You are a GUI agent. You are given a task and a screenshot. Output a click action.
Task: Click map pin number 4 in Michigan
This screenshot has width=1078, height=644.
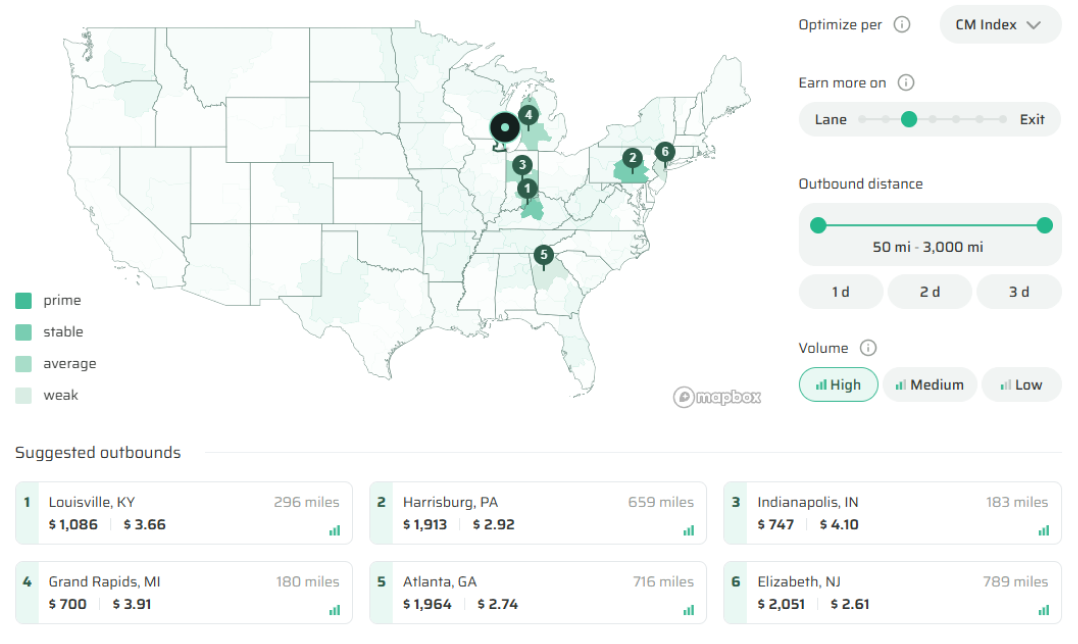[x=528, y=116]
